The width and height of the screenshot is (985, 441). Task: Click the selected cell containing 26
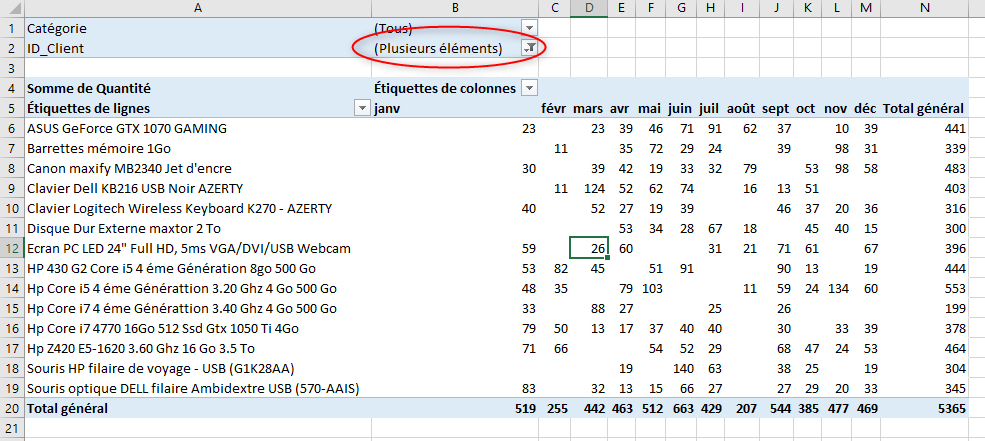[x=589, y=249]
